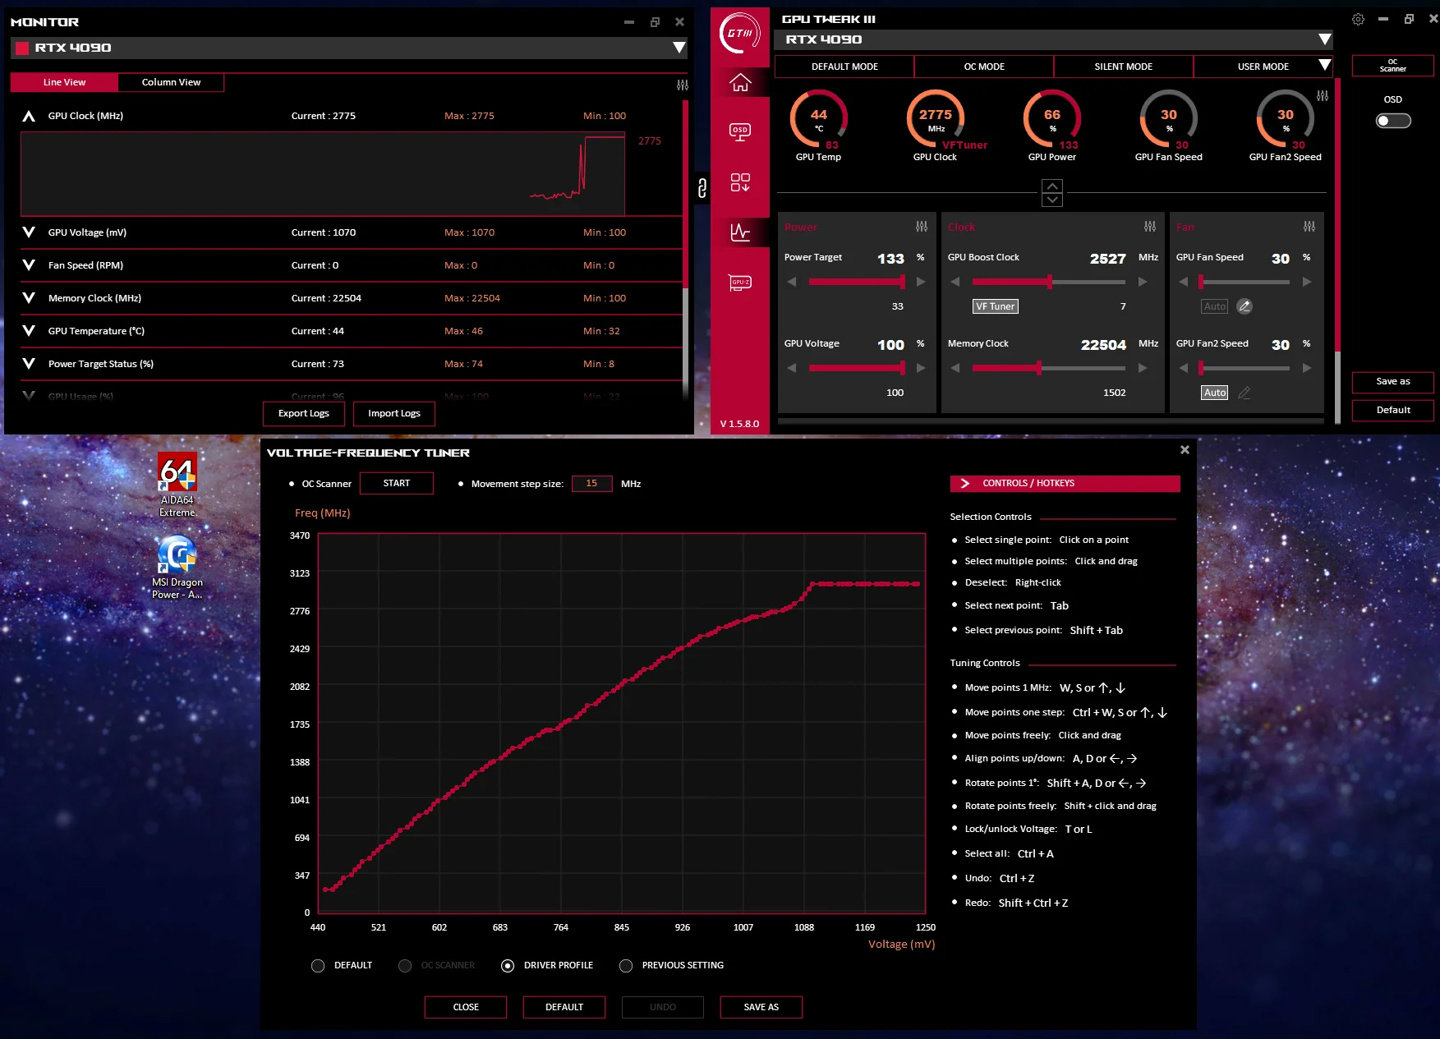Expand the Fan Speed (RPM) row
The width and height of the screenshot is (1440, 1039).
click(x=29, y=265)
